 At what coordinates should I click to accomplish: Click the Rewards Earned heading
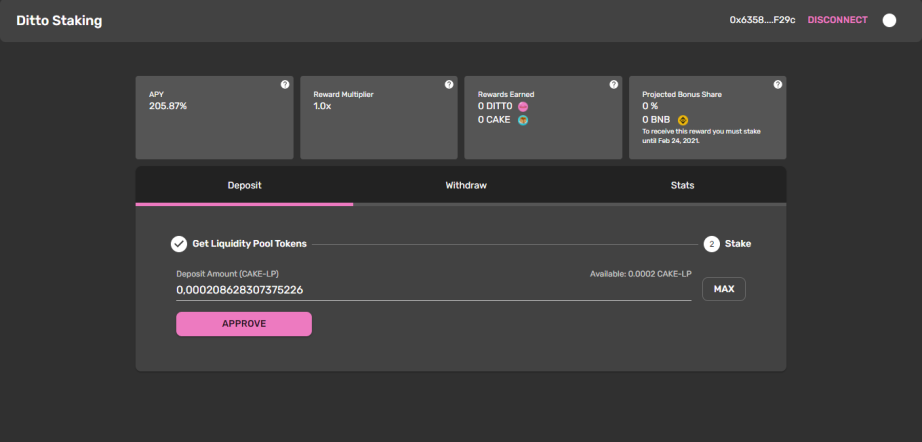[506, 94]
